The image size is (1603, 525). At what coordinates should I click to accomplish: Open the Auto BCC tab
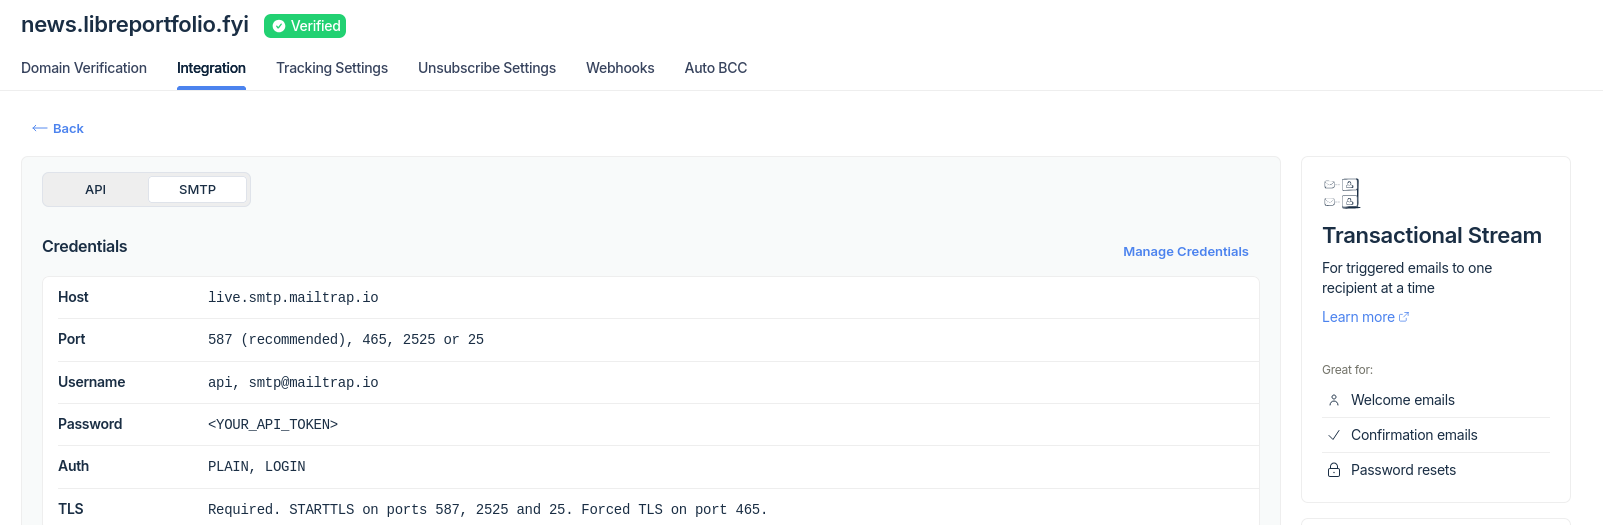(x=716, y=68)
